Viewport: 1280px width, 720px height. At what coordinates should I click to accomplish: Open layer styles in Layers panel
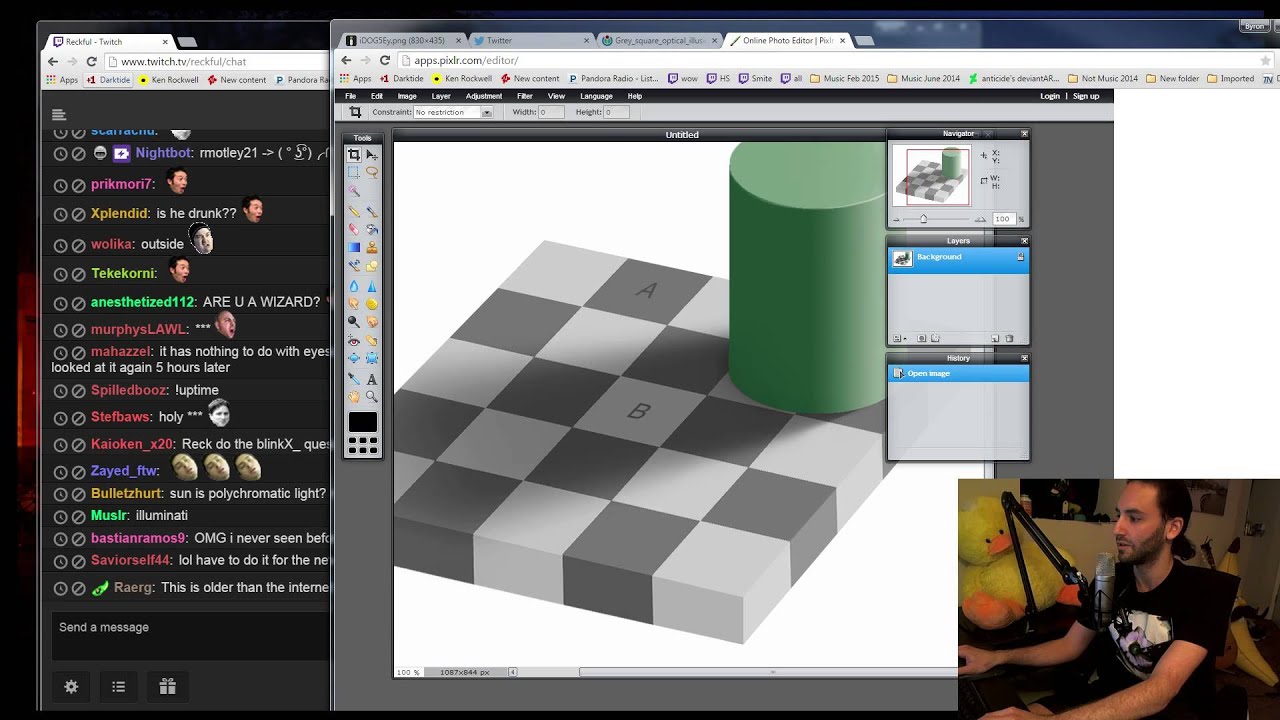935,338
